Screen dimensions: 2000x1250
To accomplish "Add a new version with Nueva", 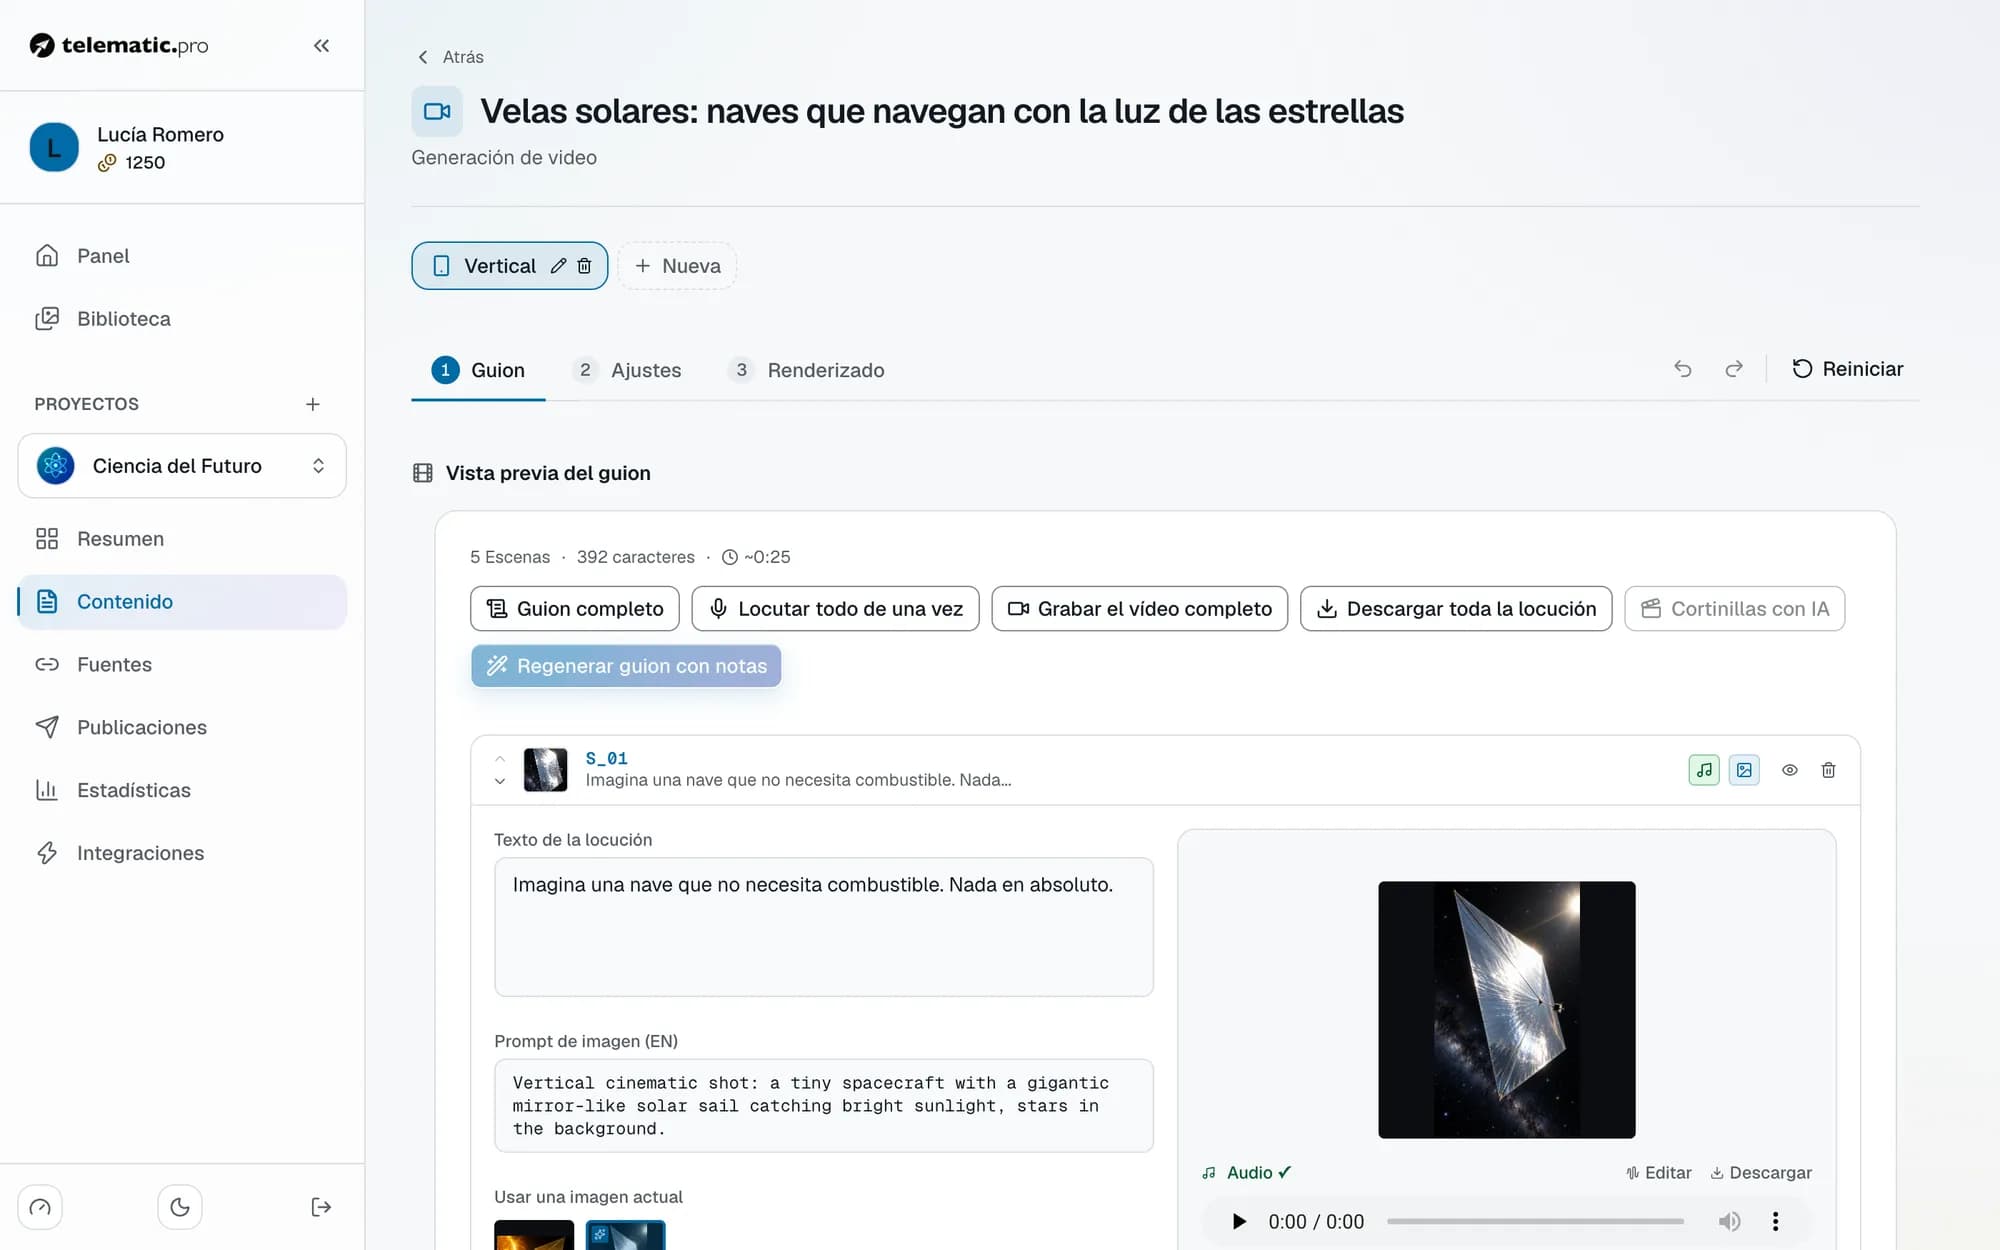I will pyautogui.click(x=677, y=266).
